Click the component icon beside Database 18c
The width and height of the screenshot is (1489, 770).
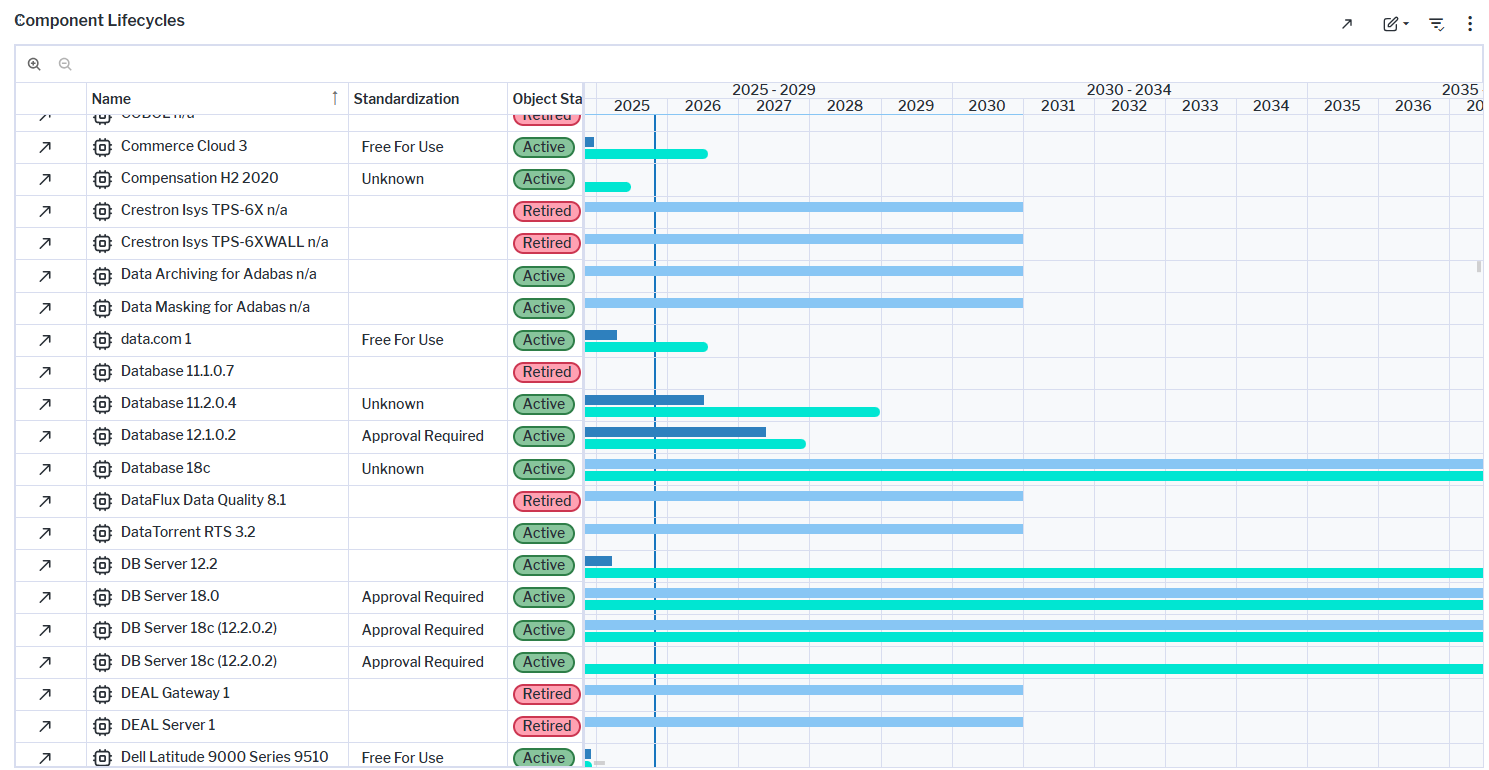coord(102,468)
